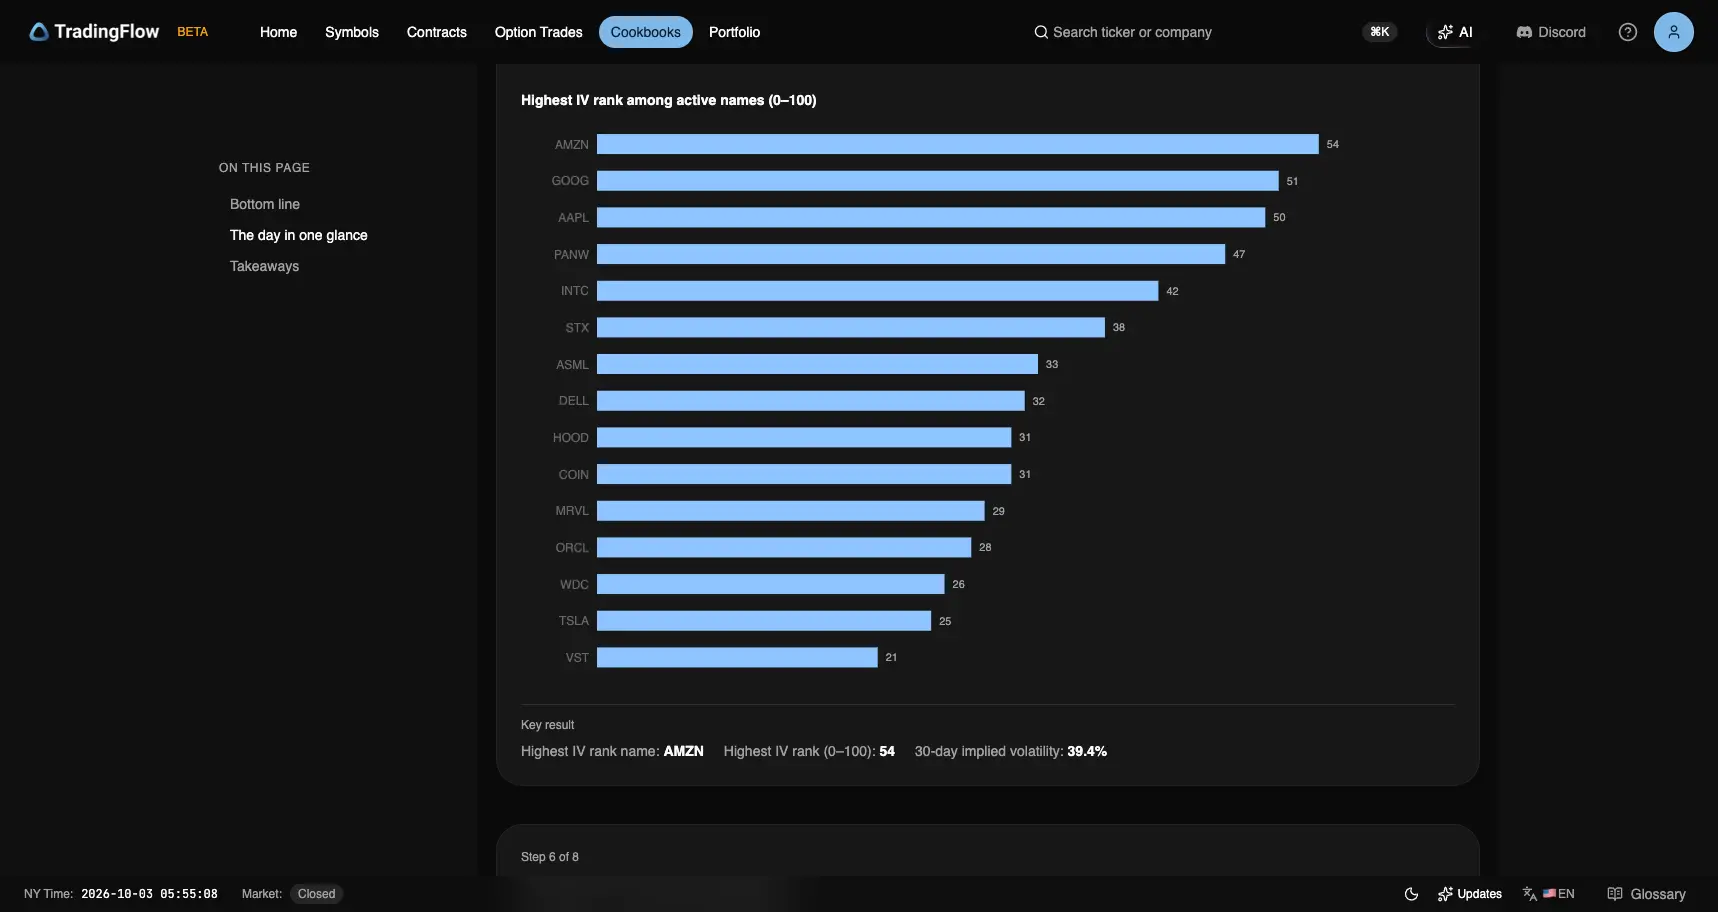
Task: Click the help question mark icon
Action: (x=1628, y=32)
